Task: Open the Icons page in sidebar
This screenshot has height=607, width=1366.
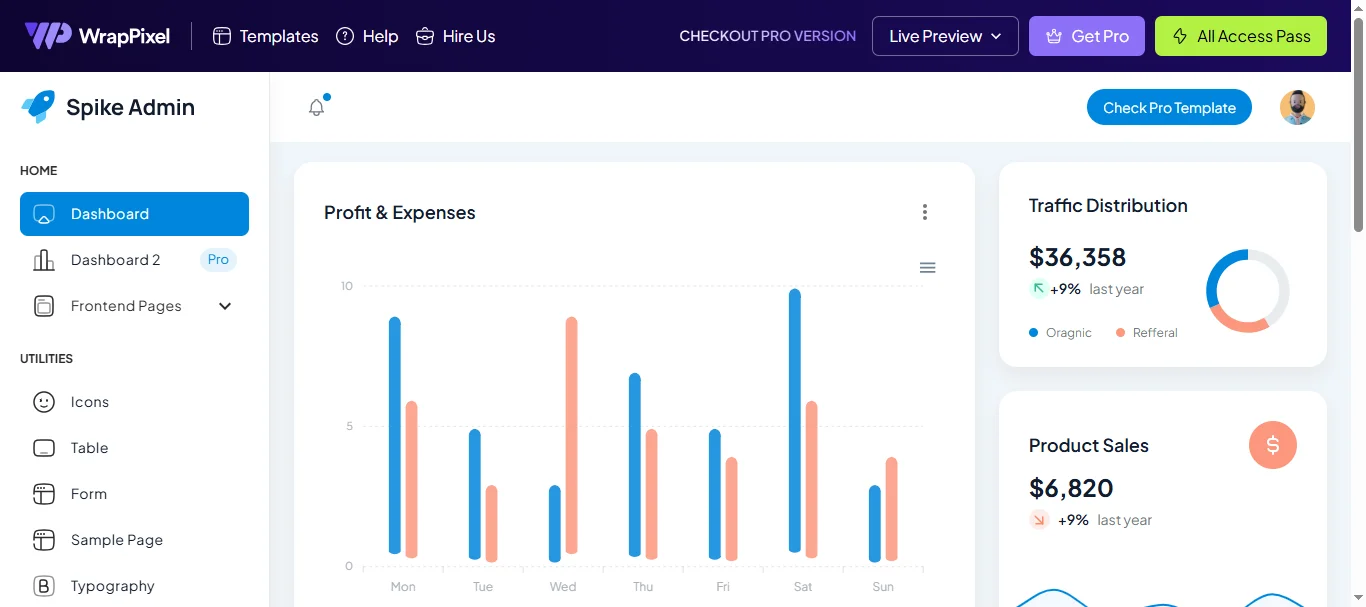Action: (89, 402)
